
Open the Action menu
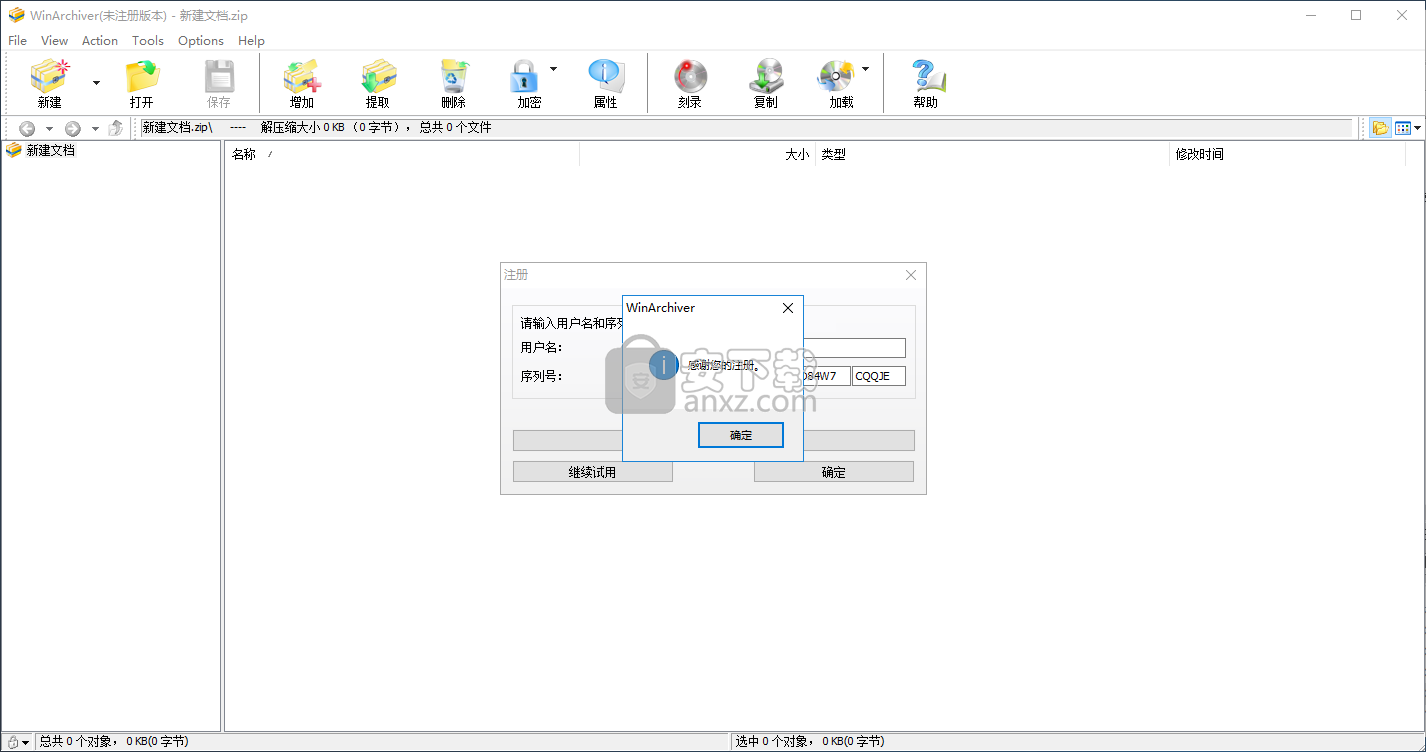pyautogui.click(x=100, y=41)
